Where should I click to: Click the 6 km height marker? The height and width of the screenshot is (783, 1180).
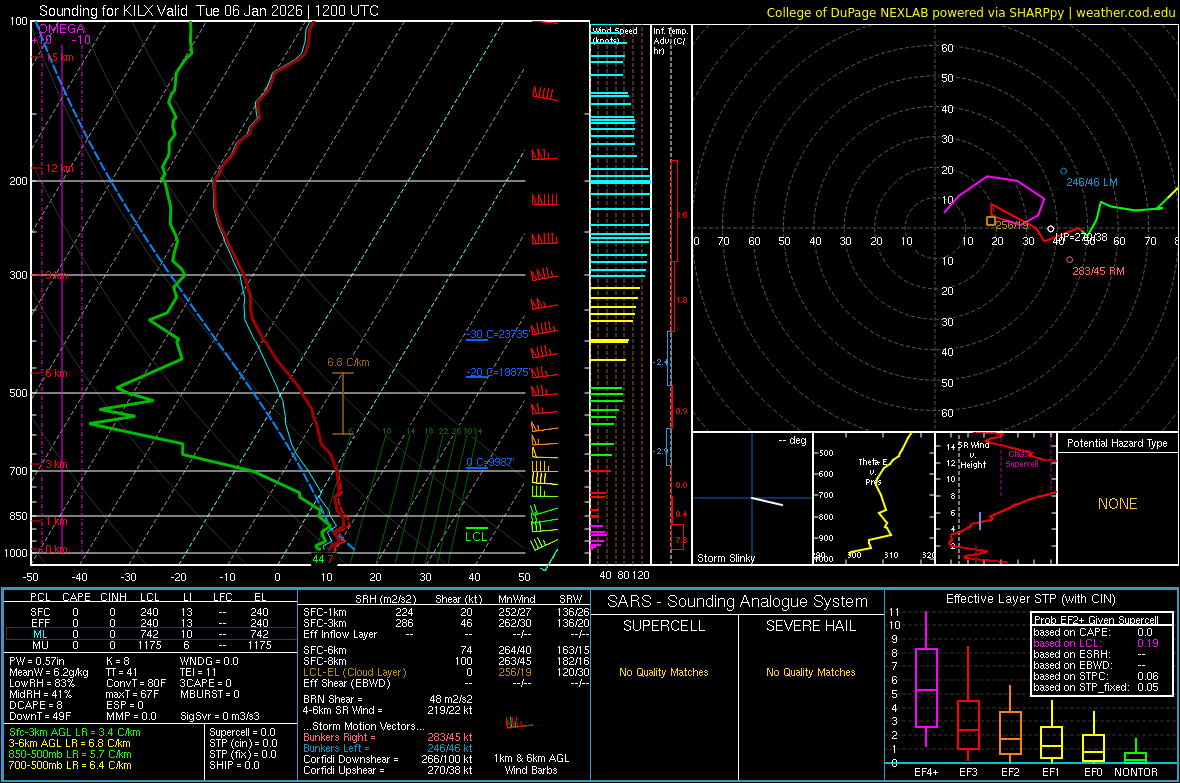(x=56, y=373)
